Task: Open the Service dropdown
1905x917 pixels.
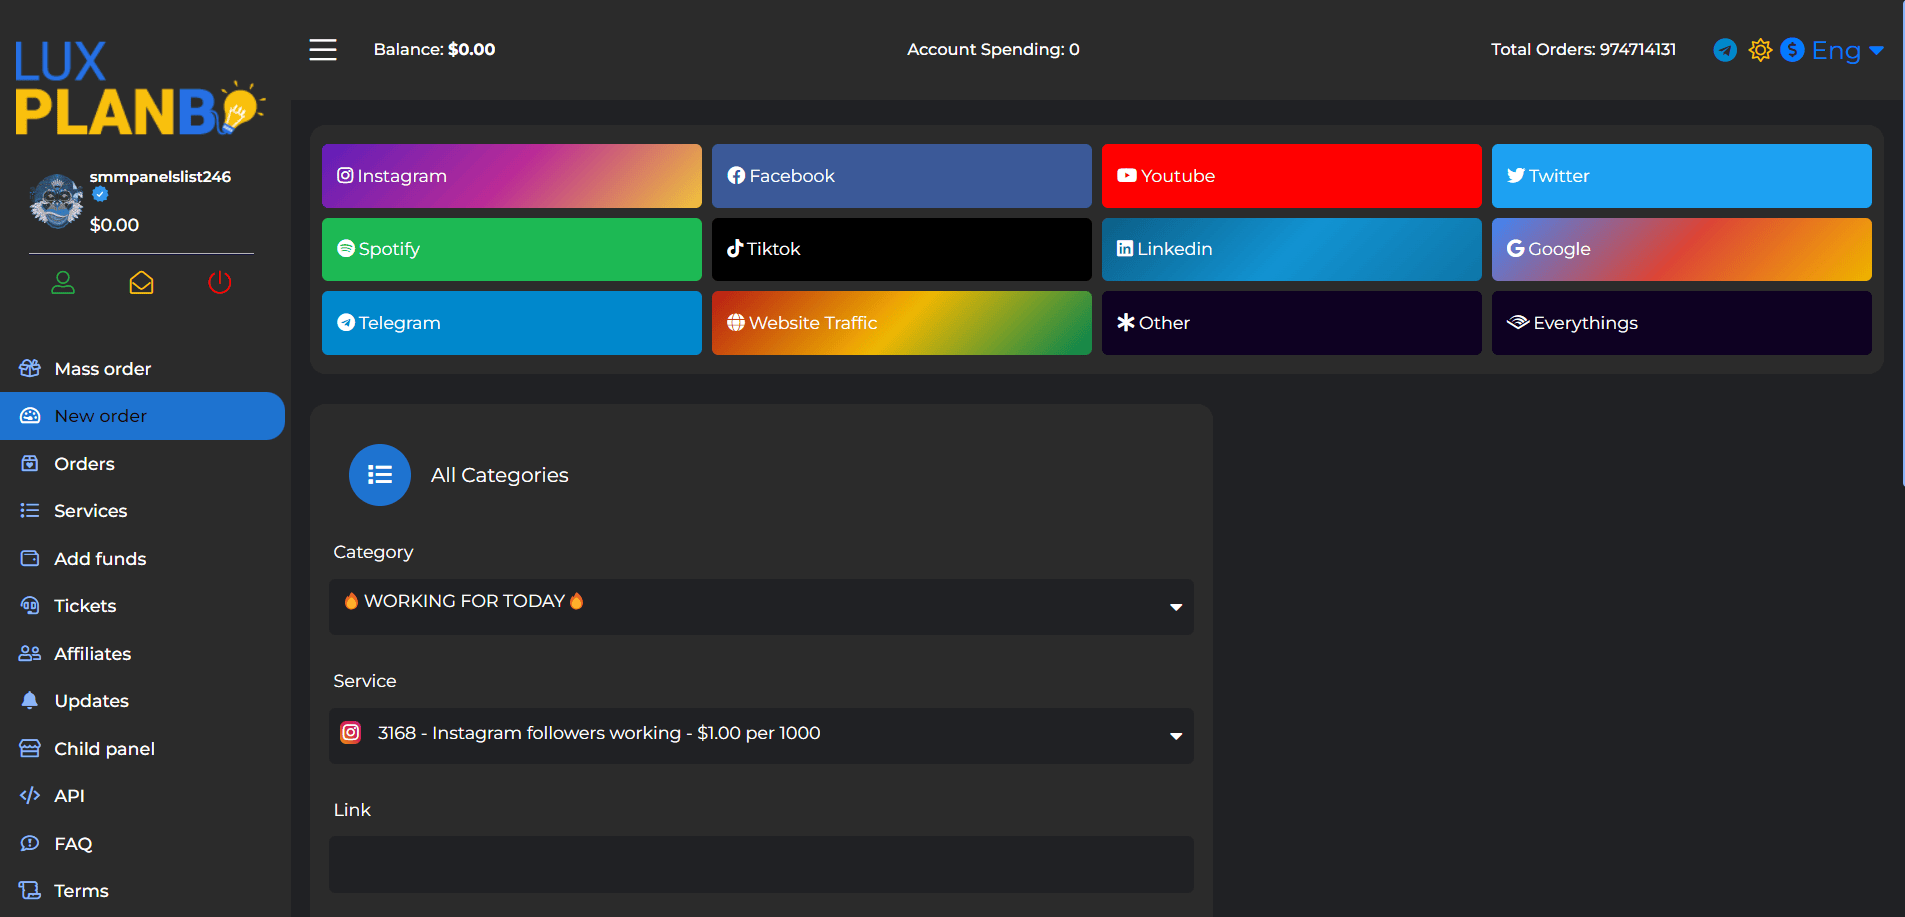Action: tap(761, 736)
